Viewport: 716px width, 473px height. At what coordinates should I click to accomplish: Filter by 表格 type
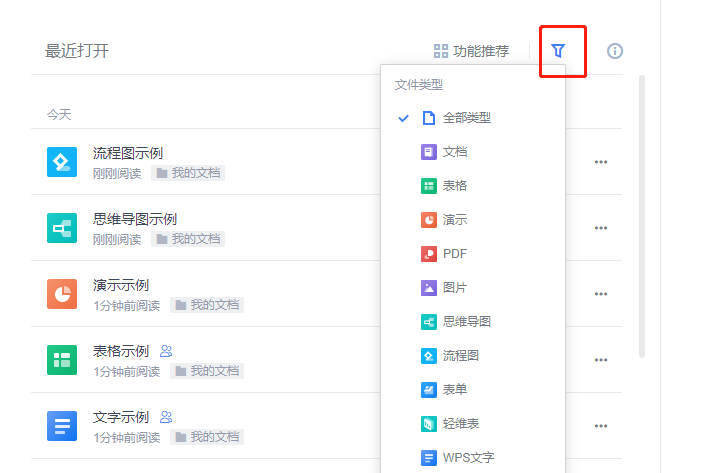pyautogui.click(x=473, y=186)
